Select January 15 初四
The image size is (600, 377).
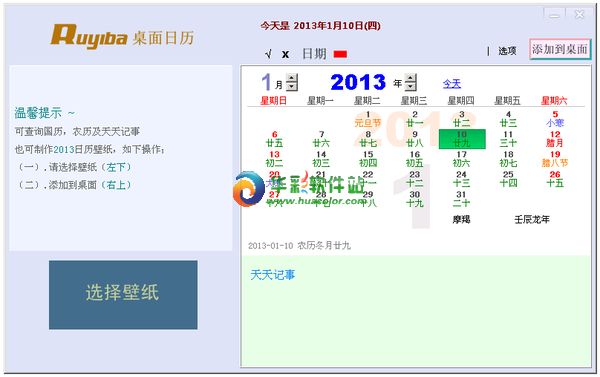point(368,159)
